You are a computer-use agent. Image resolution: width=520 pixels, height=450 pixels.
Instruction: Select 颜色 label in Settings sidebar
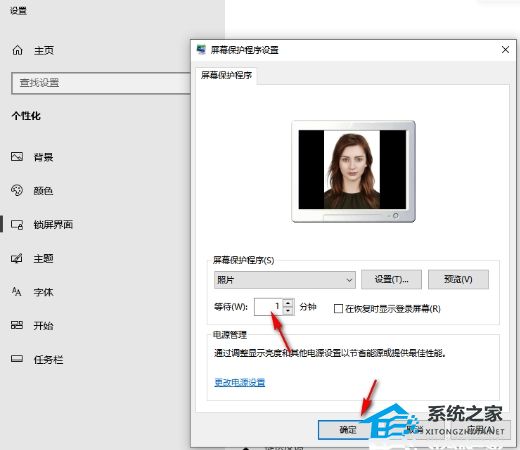(x=43, y=191)
